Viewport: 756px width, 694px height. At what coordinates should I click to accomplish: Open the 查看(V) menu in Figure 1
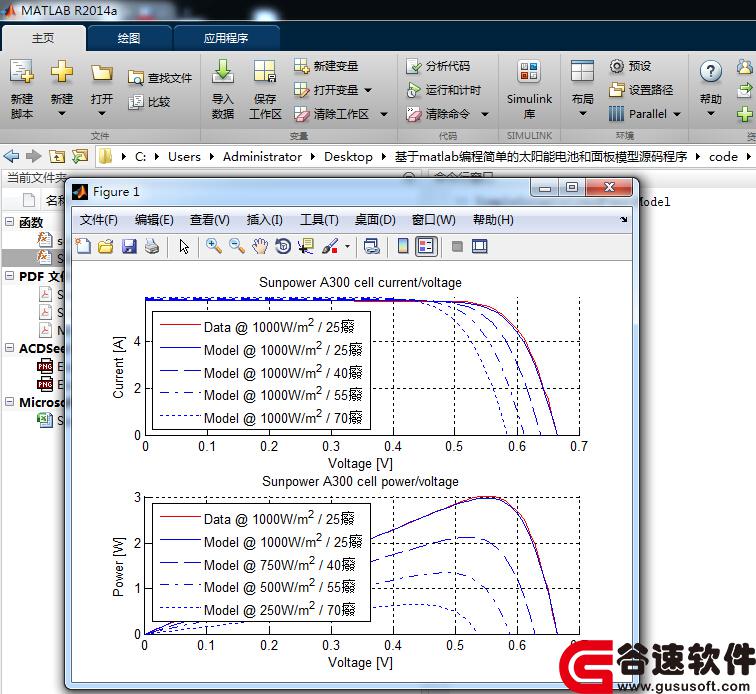pyautogui.click(x=210, y=220)
